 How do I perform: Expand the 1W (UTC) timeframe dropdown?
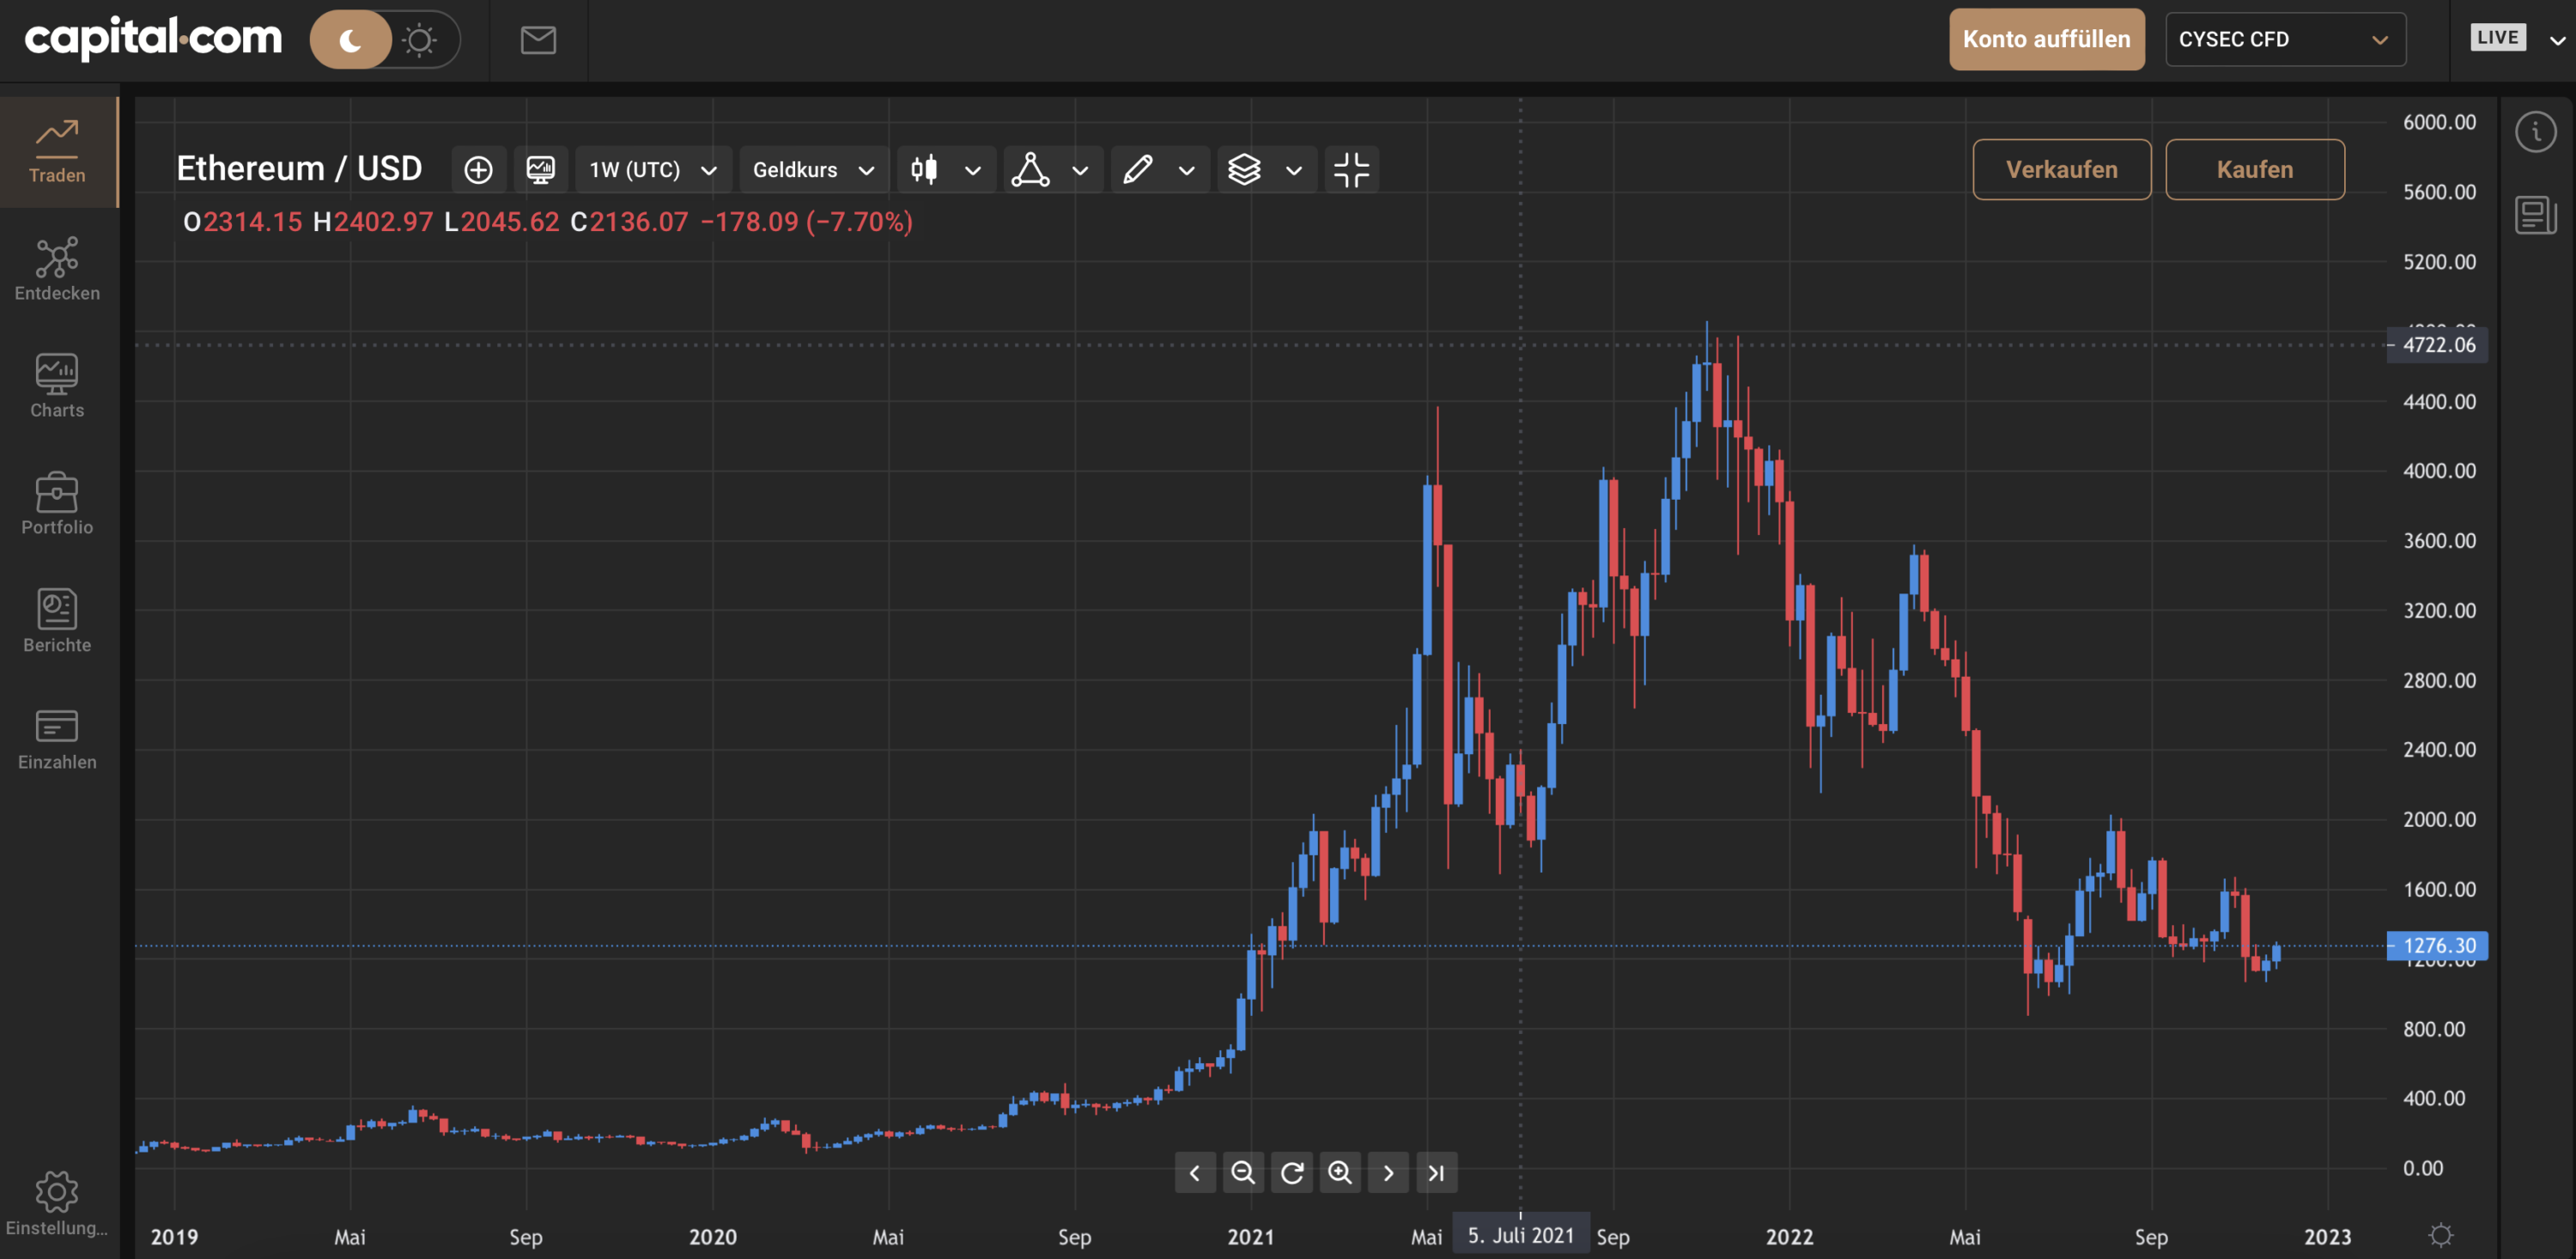point(653,170)
